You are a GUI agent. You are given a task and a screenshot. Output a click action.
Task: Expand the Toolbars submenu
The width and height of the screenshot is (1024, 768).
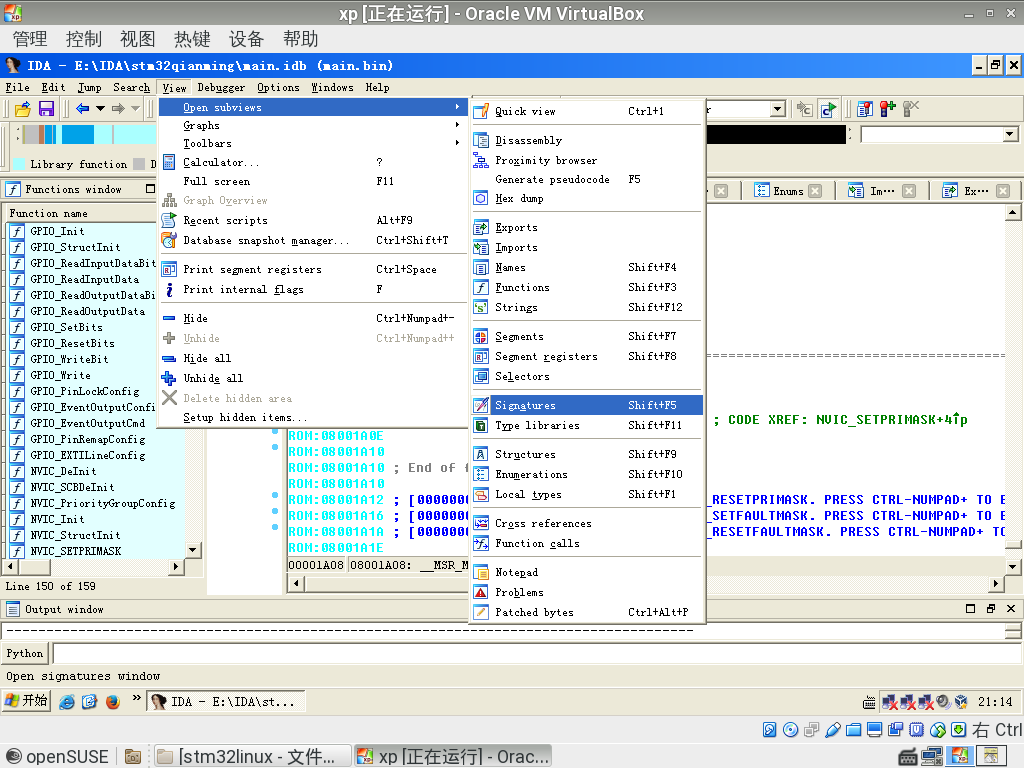pos(313,144)
